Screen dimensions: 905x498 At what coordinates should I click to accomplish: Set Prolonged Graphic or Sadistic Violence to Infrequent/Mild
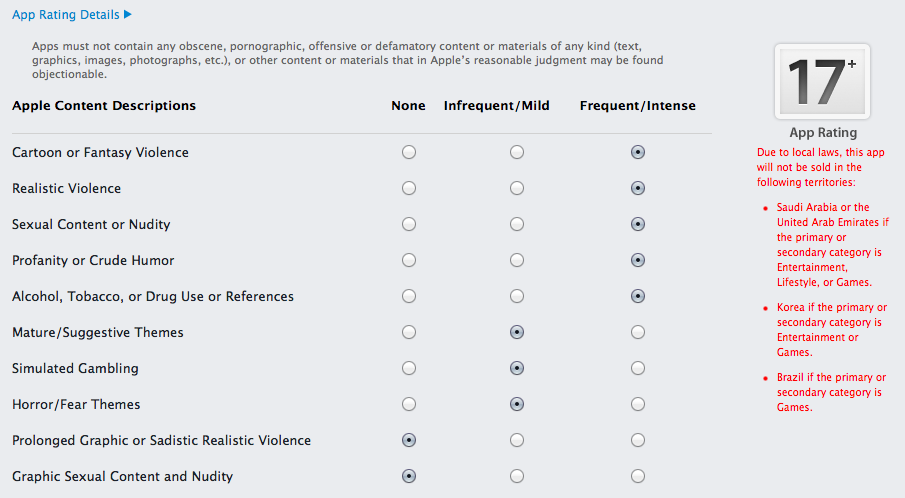click(517, 440)
